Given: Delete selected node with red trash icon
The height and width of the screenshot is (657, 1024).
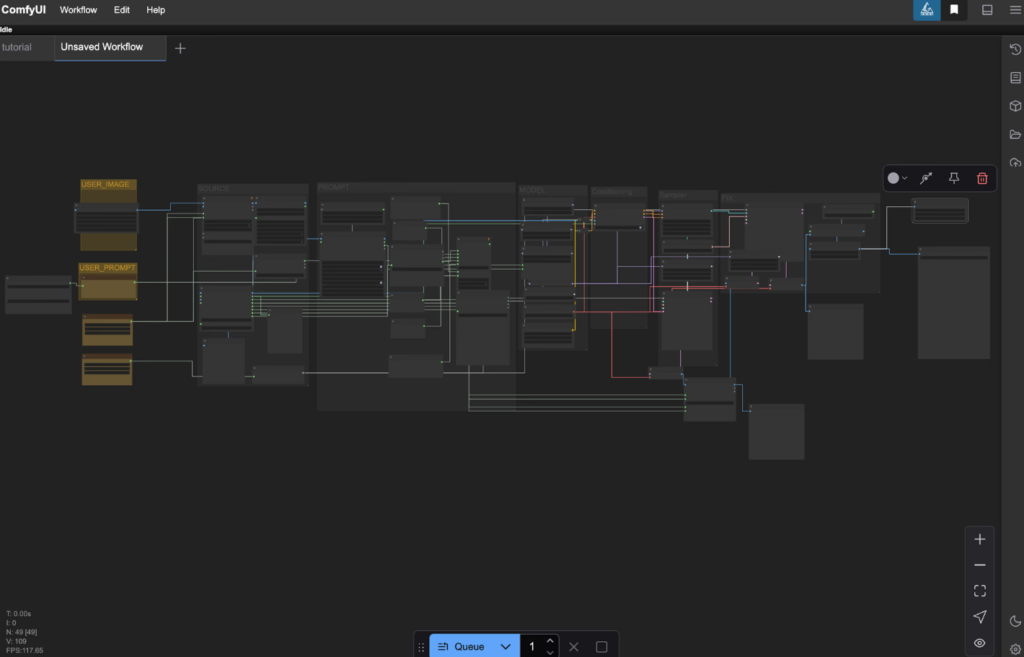Looking at the screenshot, I should point(982,178).
